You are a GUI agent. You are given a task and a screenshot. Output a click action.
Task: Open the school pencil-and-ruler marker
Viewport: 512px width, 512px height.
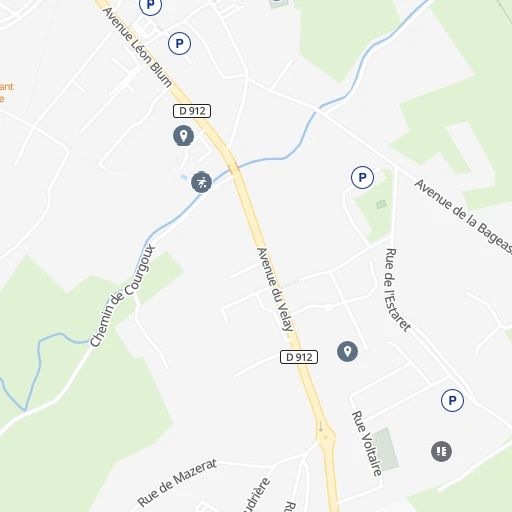click(441, 451)
